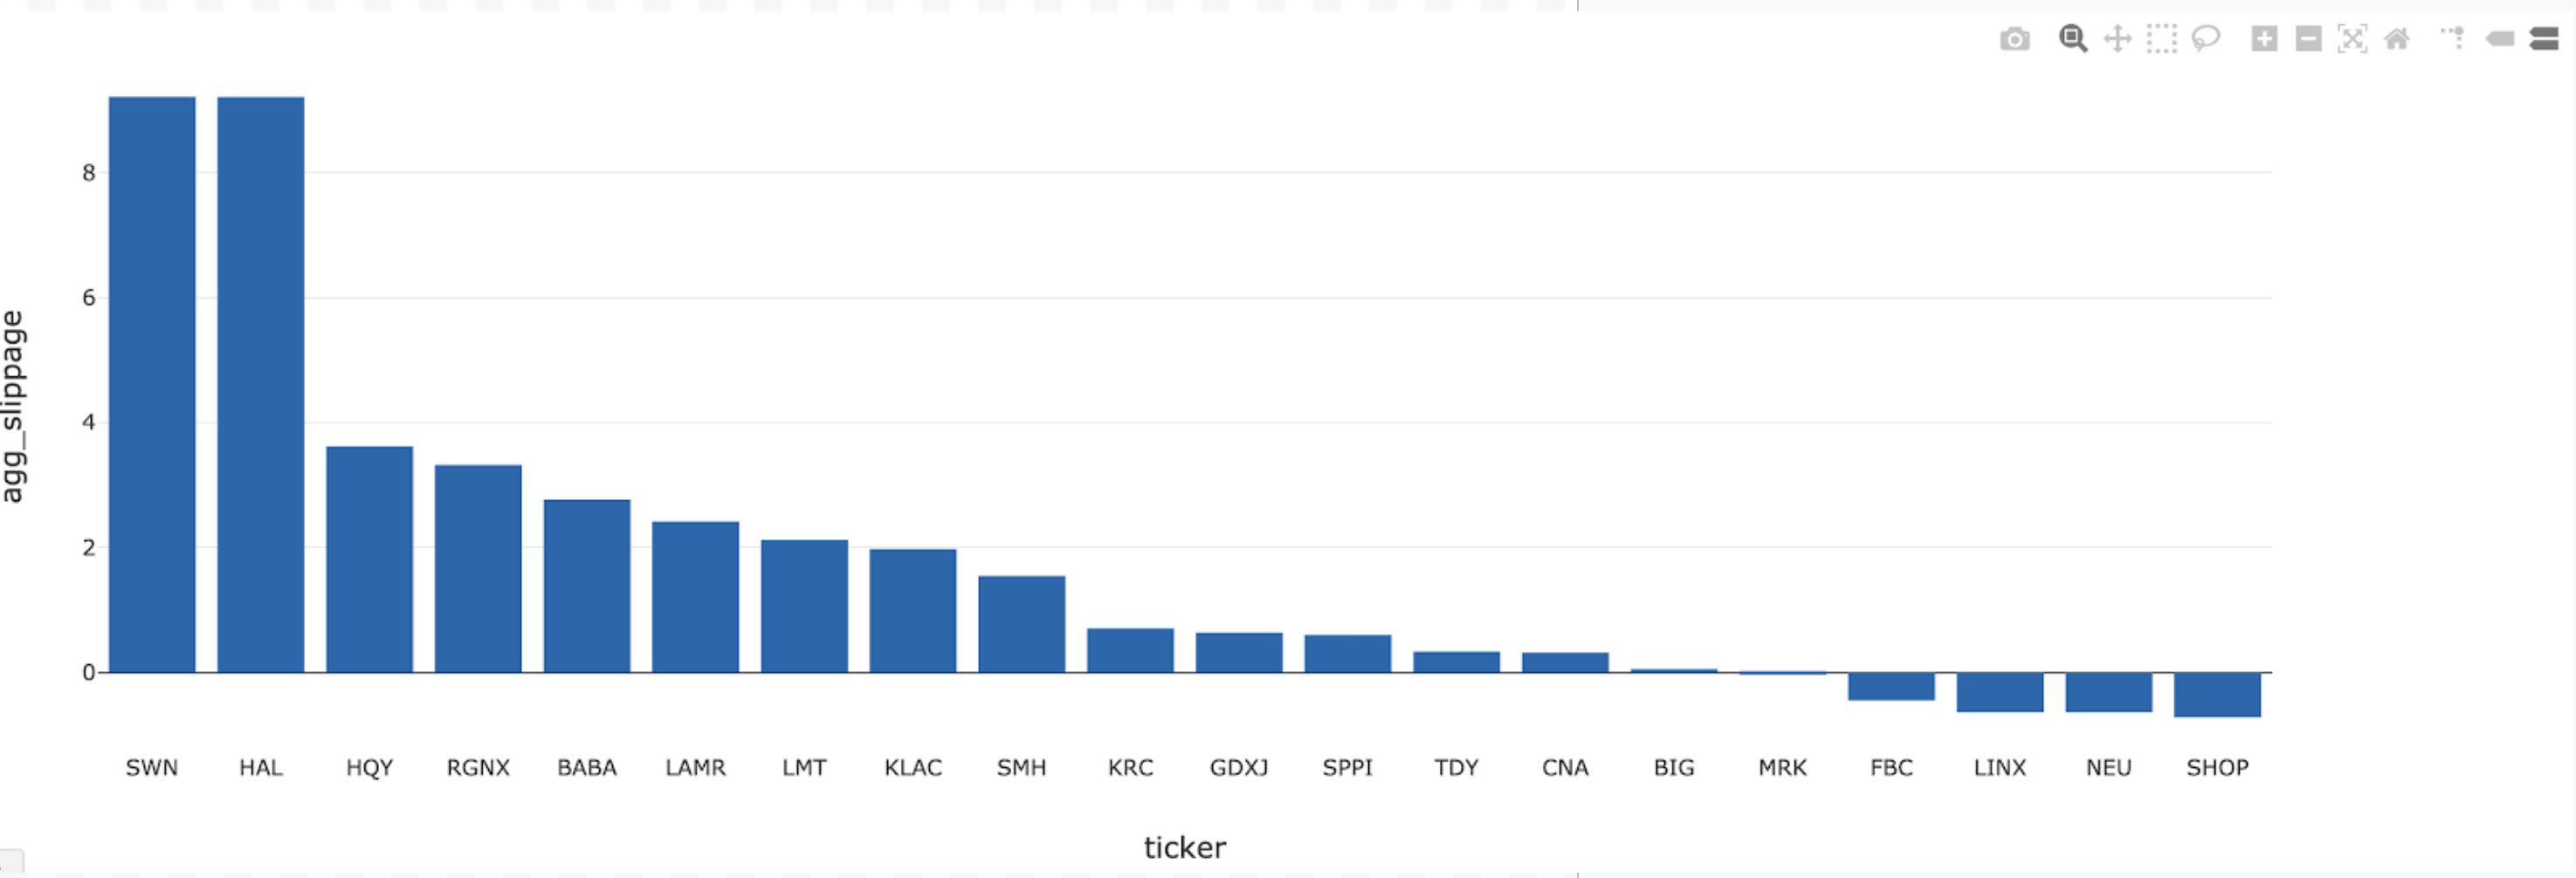2576x878 pixels.
Task: Pick the Lasso Select tool
Action: 2205,39
